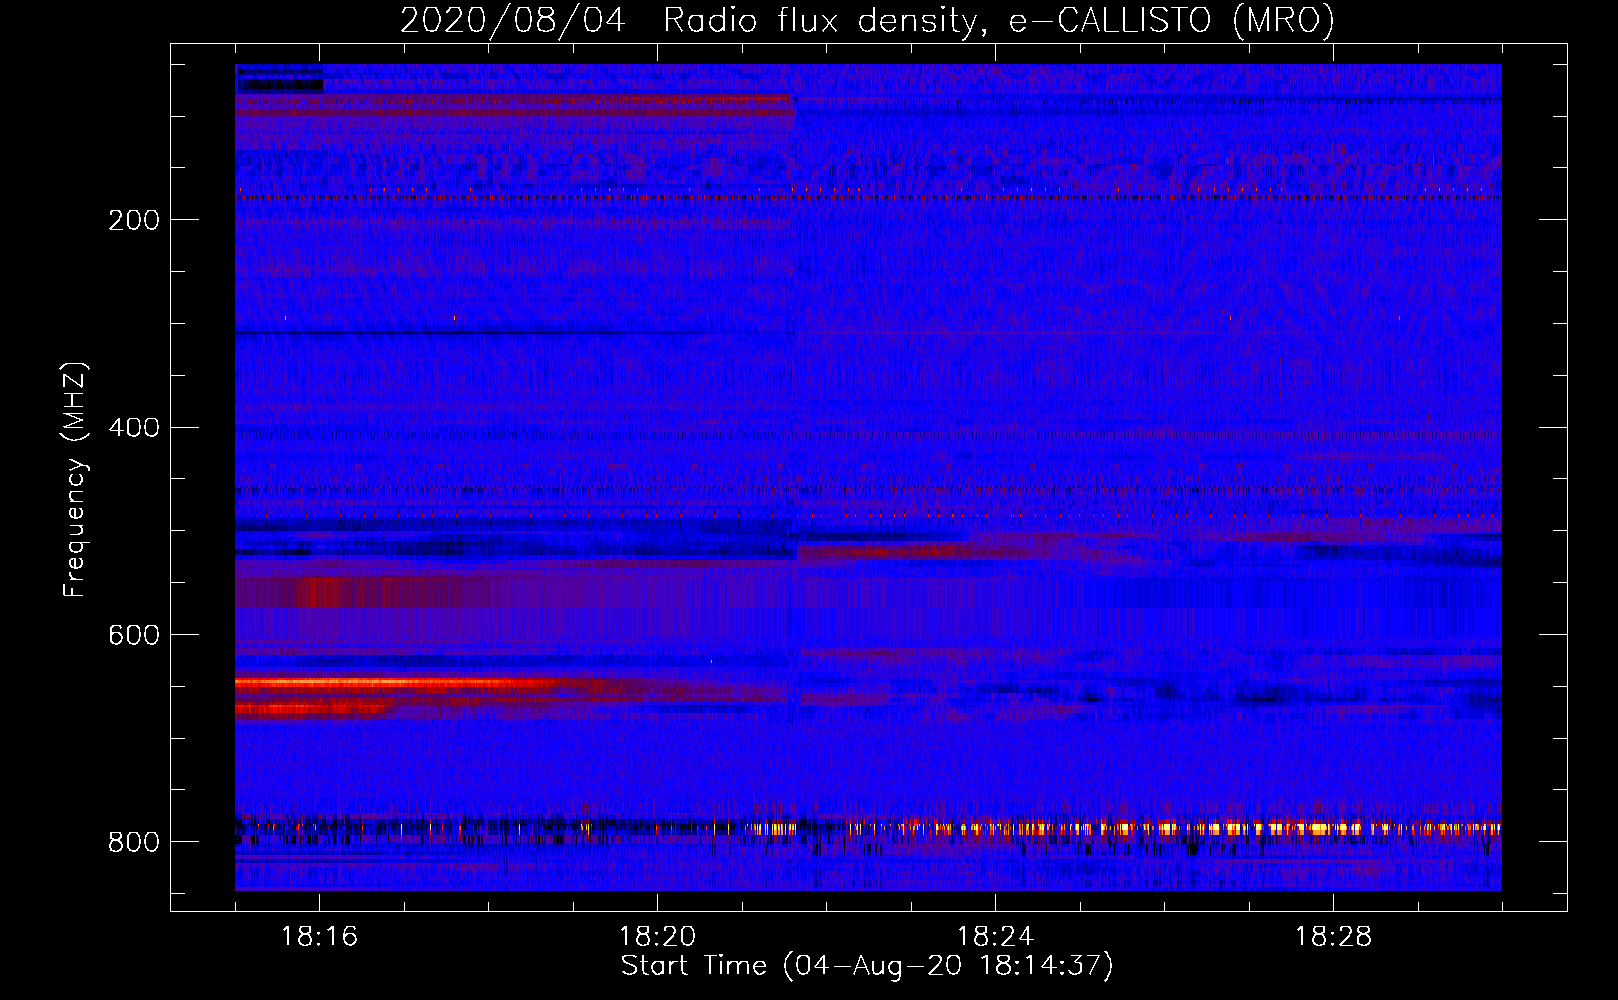Click the 'Start Time (04-Aug-20 18:14:37)' label
Viewport: 1618px width, 1000px height.
(x=867, y=966)
